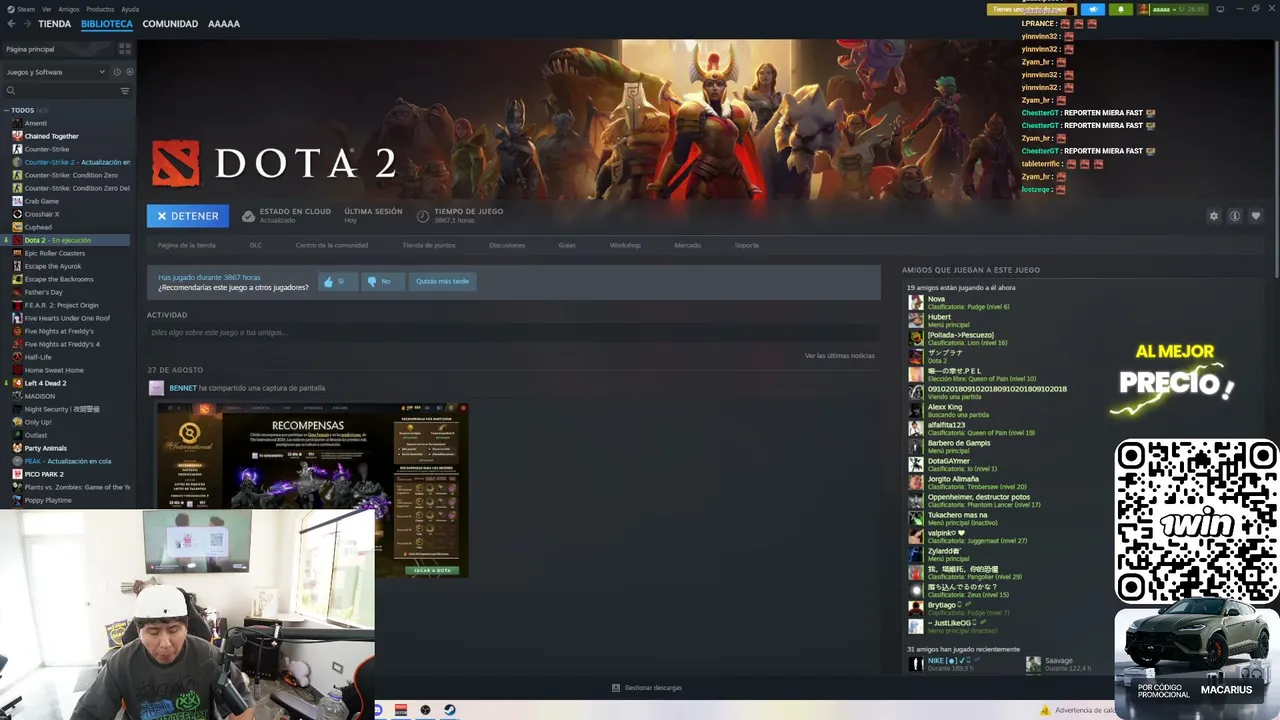Screen dimensions: 1280x720
Task: Open the Ayuda menu
Action: pos(130,9)
